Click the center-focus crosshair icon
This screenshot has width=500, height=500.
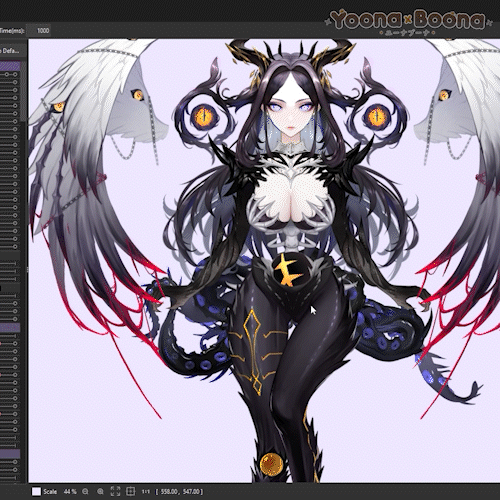coord(131,491)
